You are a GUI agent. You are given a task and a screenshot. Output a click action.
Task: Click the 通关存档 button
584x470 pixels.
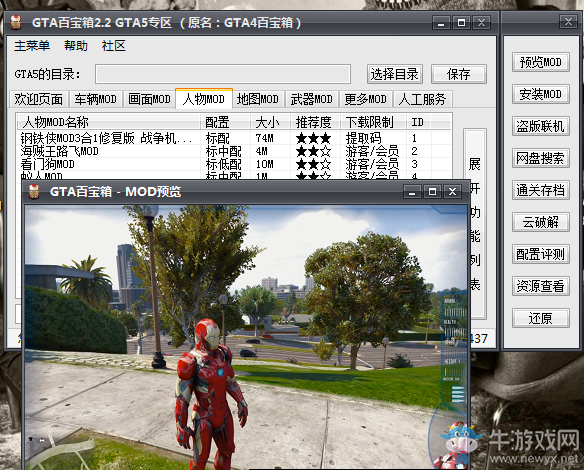pyautogui.click(x=541, y=190)
